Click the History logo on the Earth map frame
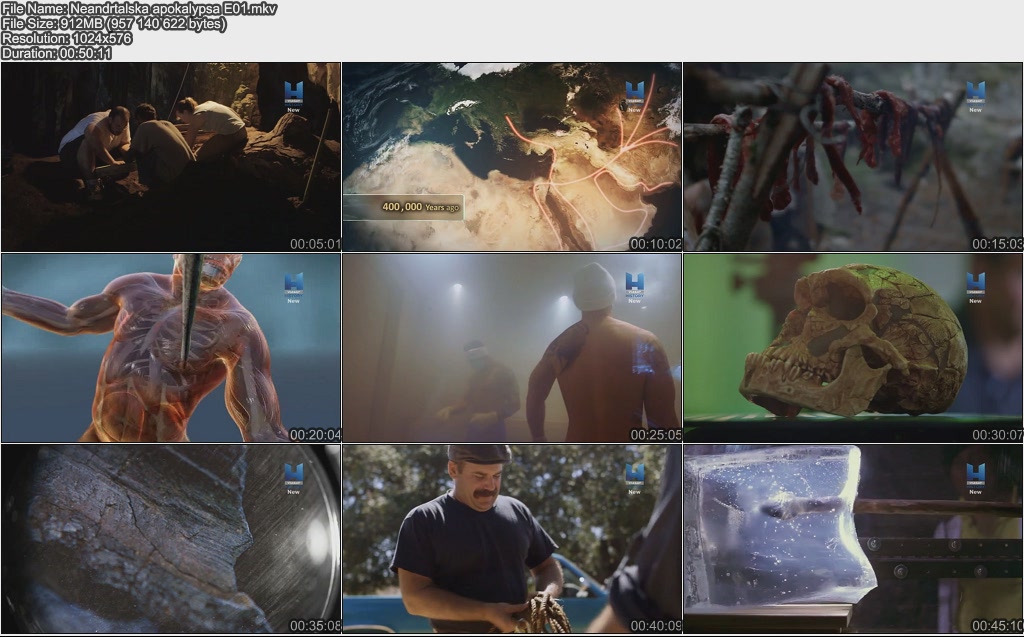Viewport: 1024px width, 637px height. click(x=634, y=95)
